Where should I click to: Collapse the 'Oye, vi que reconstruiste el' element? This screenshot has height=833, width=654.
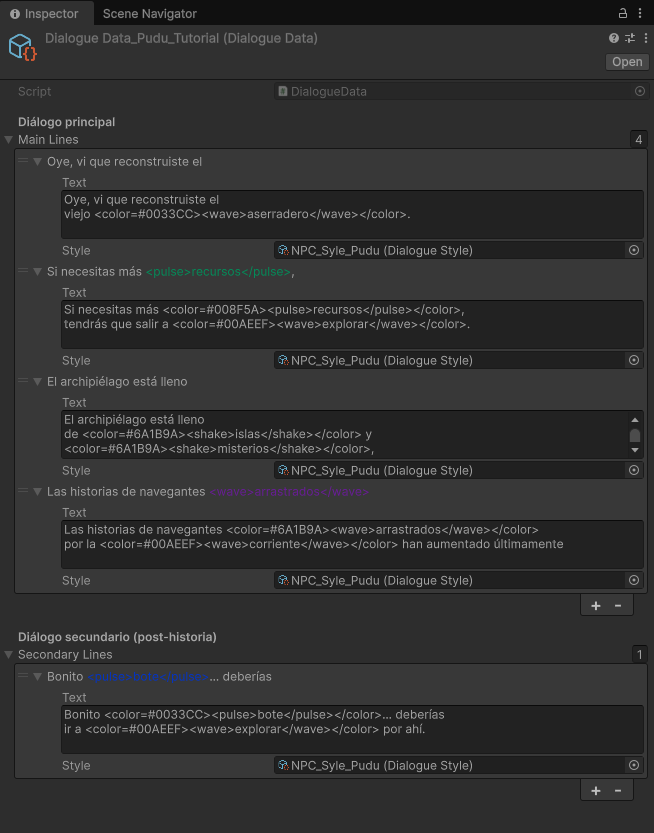tap(37, 162)
